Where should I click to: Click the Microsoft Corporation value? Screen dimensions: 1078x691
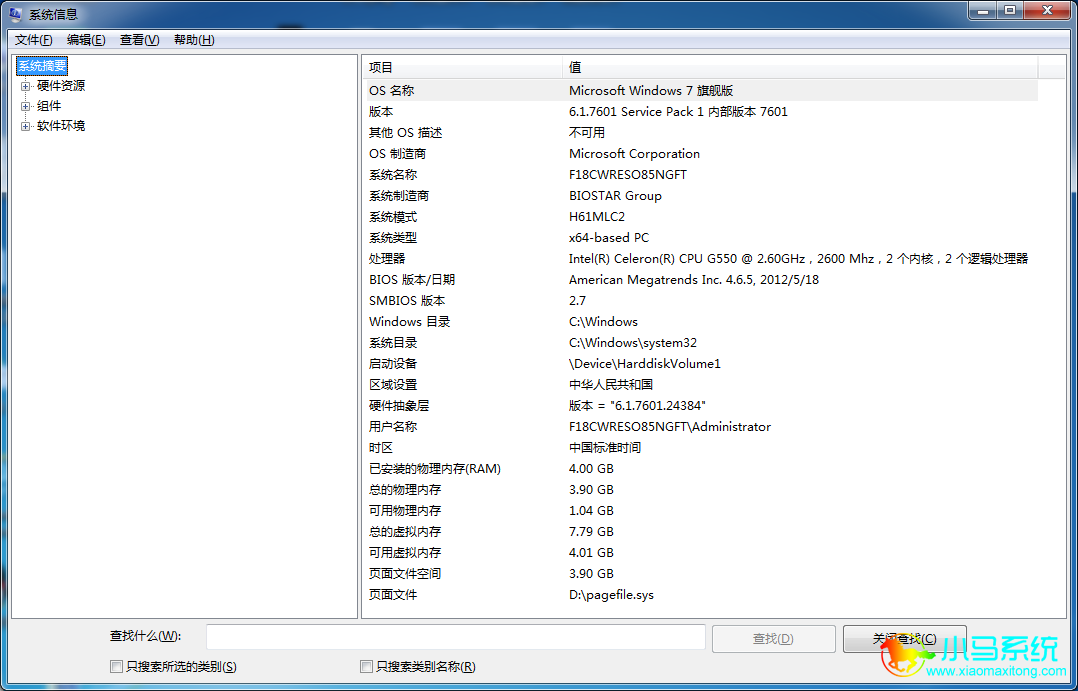point(635,153)
